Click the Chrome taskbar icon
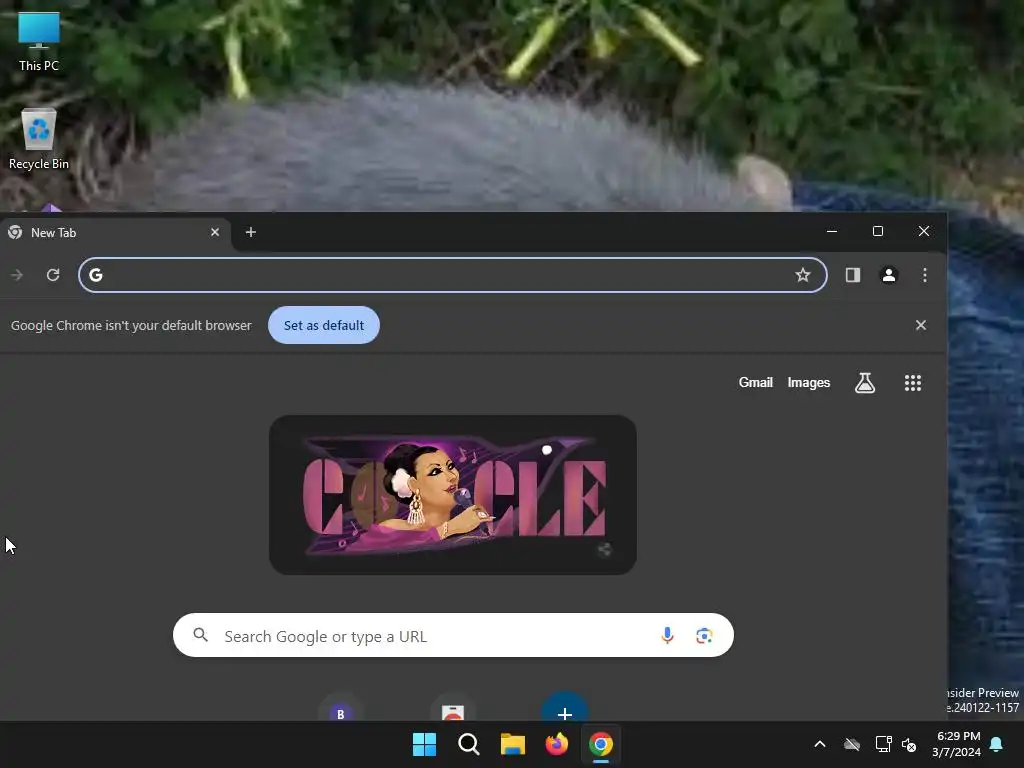The image size is (1024, 768). tap(601, 744)
